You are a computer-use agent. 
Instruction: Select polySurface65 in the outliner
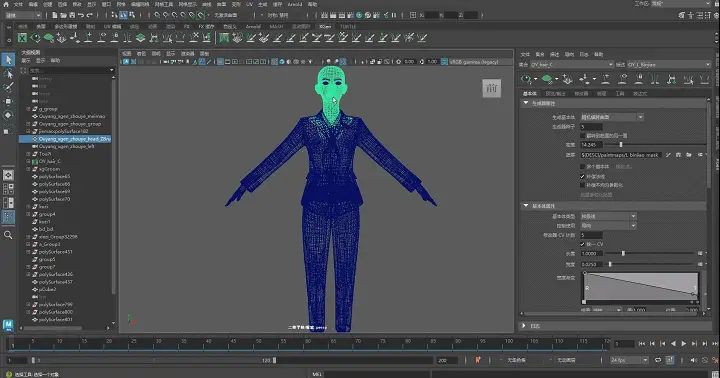[54, 176]
